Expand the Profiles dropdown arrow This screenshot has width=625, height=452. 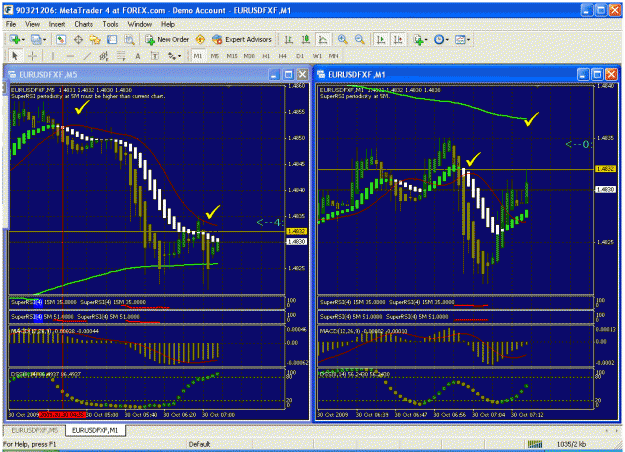[45, 39]
